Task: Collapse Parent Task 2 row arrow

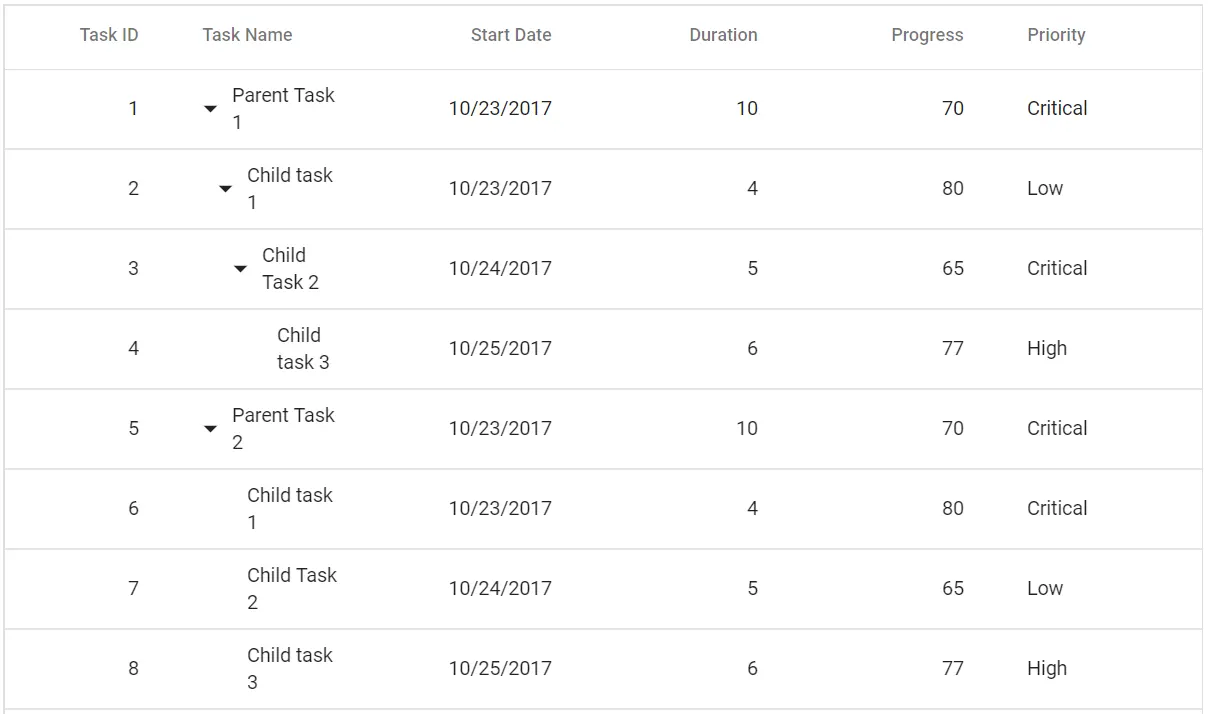Action: point(210,429)
